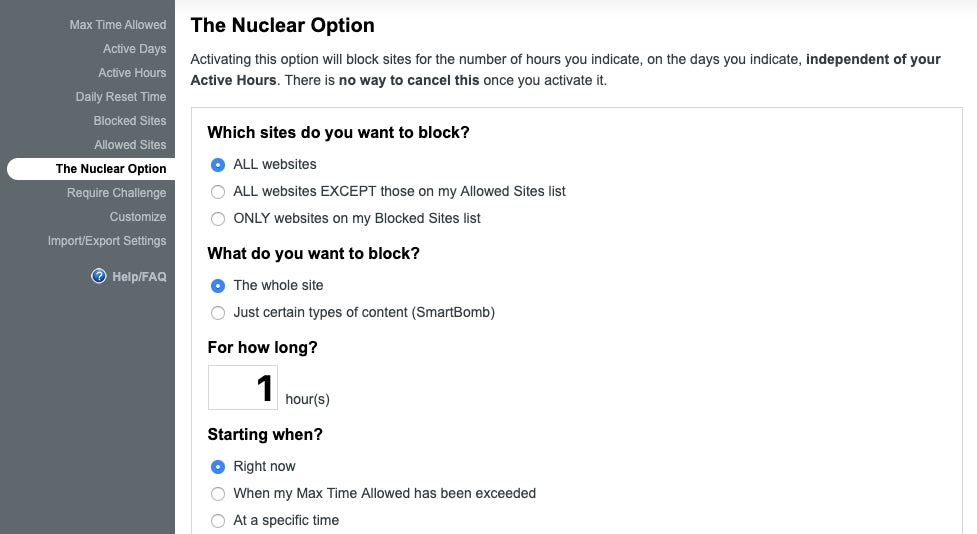Choose When my Max Time Allowed exceeded
This screenshot has width=977, height=534.
point(218,493)
